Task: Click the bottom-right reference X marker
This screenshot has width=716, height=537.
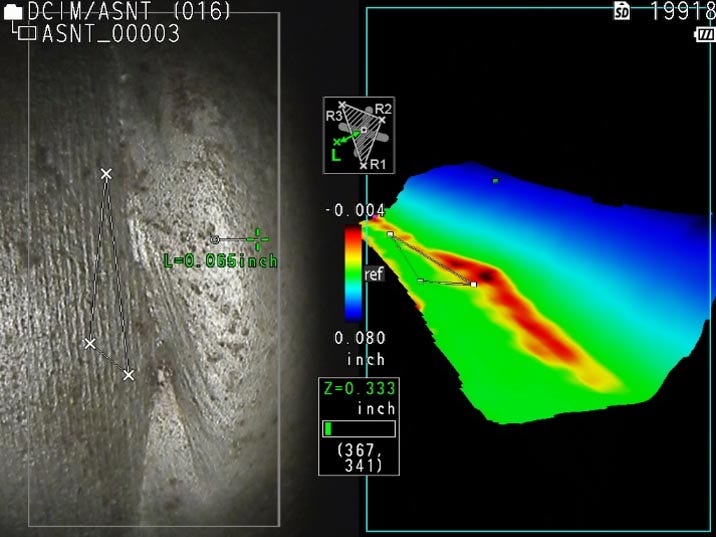Action: [x=128, y=375]
